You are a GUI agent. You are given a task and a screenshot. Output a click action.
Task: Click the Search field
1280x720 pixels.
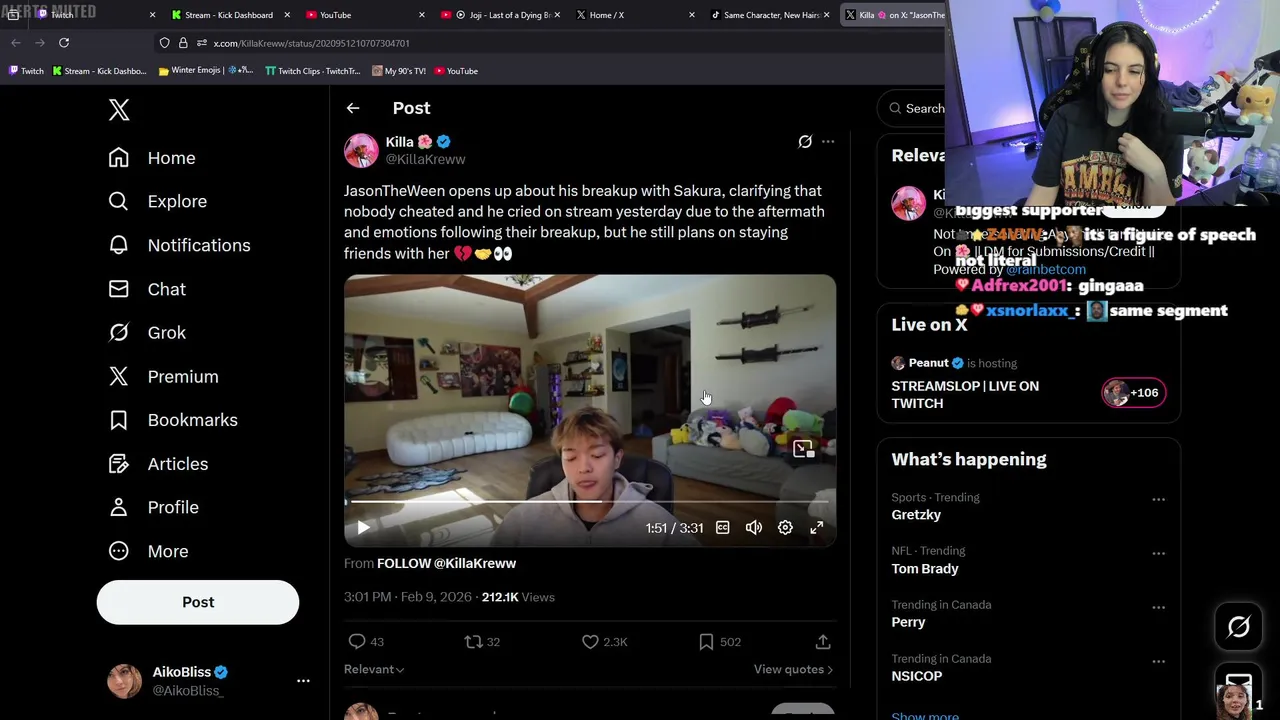point(912,108)
